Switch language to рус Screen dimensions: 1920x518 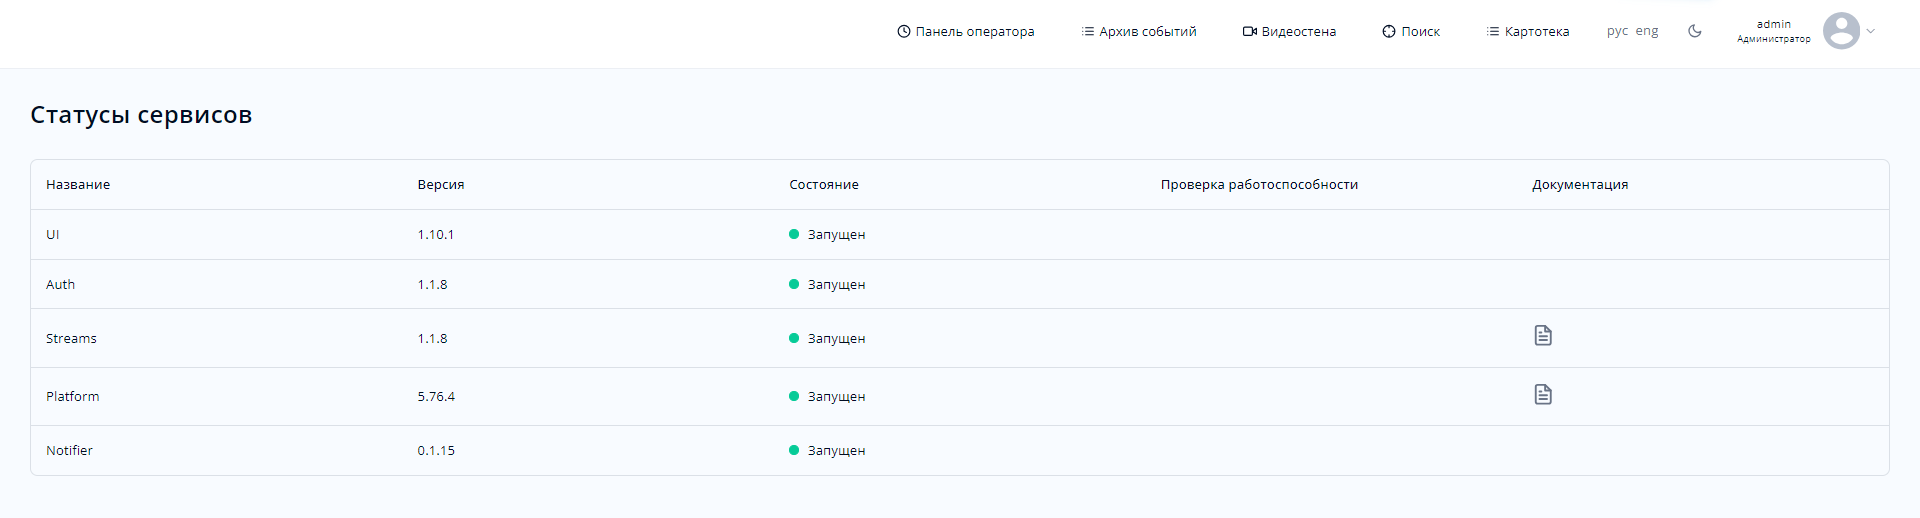[x=1617, y=32]
